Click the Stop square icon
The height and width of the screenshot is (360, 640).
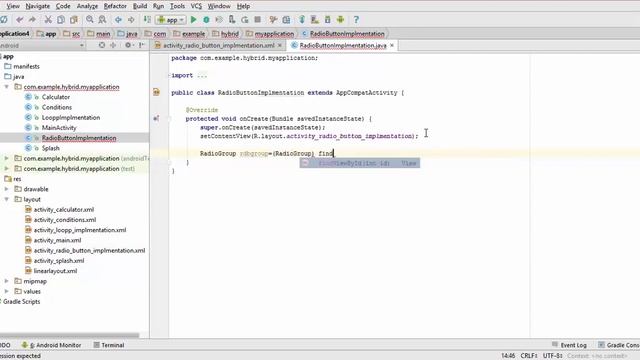[x=258, y=20]
